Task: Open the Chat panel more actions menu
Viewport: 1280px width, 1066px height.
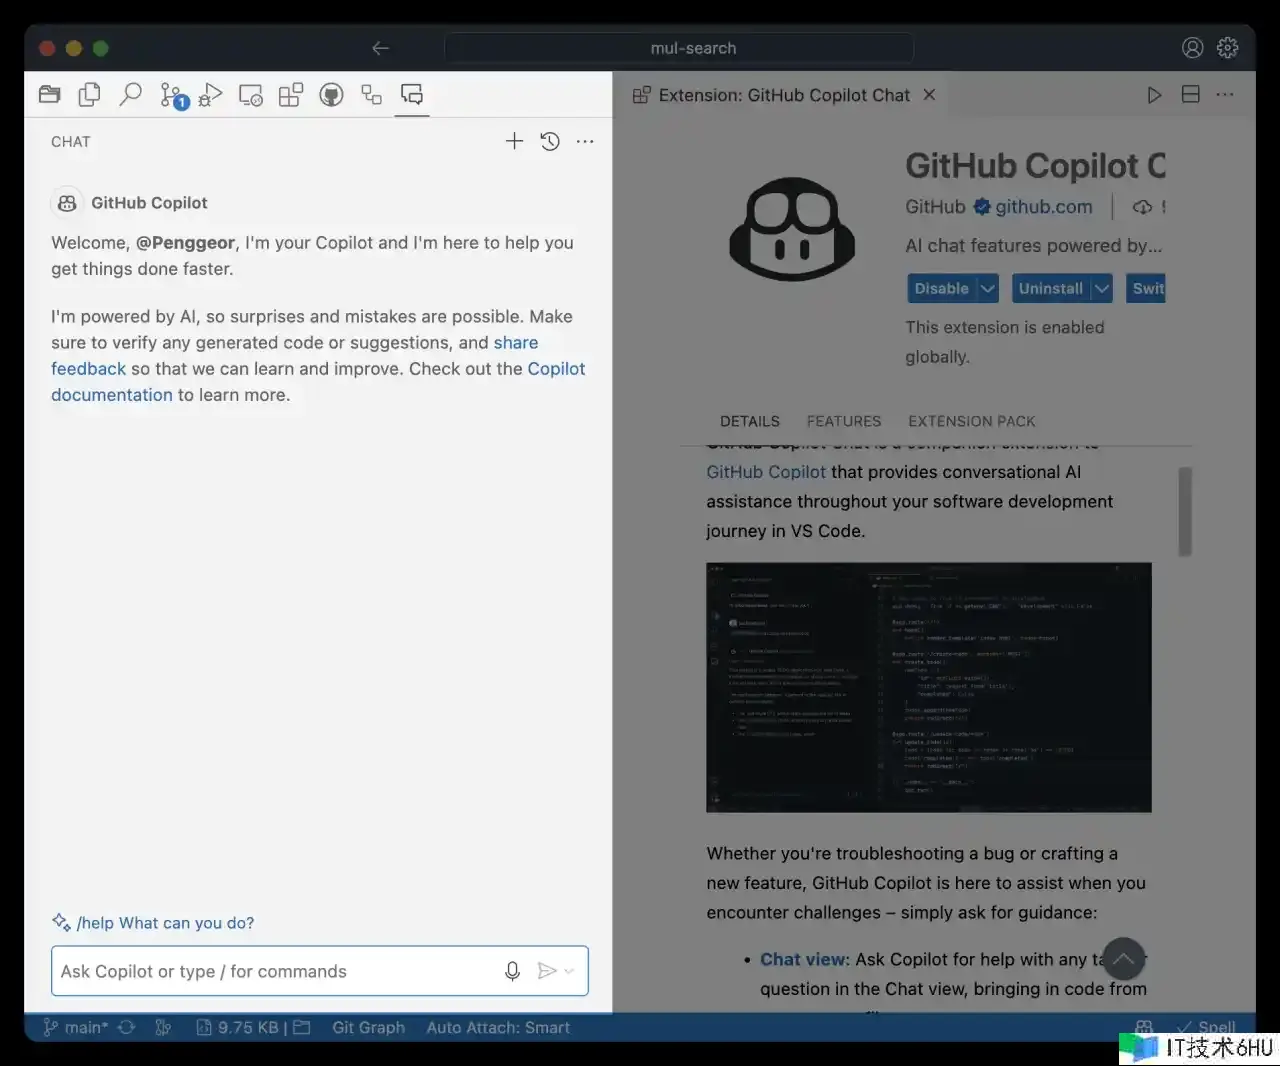Action: 585,142
